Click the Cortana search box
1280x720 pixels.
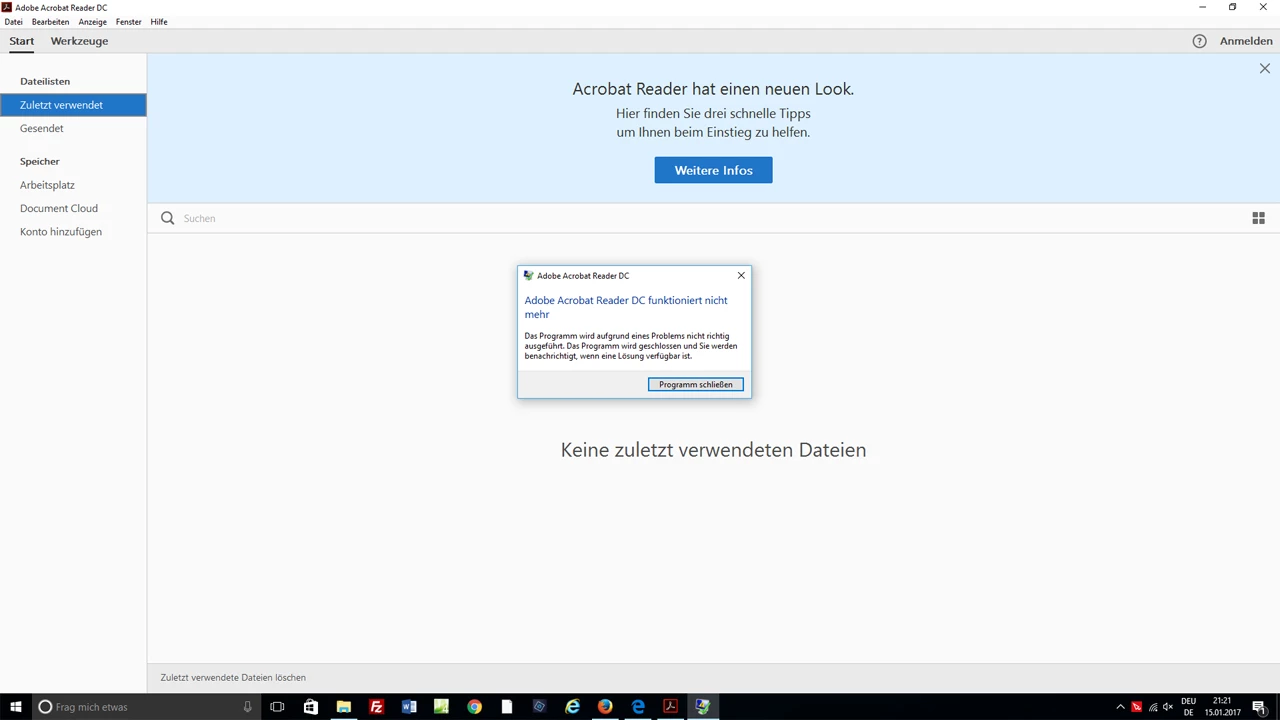[147, 707]
